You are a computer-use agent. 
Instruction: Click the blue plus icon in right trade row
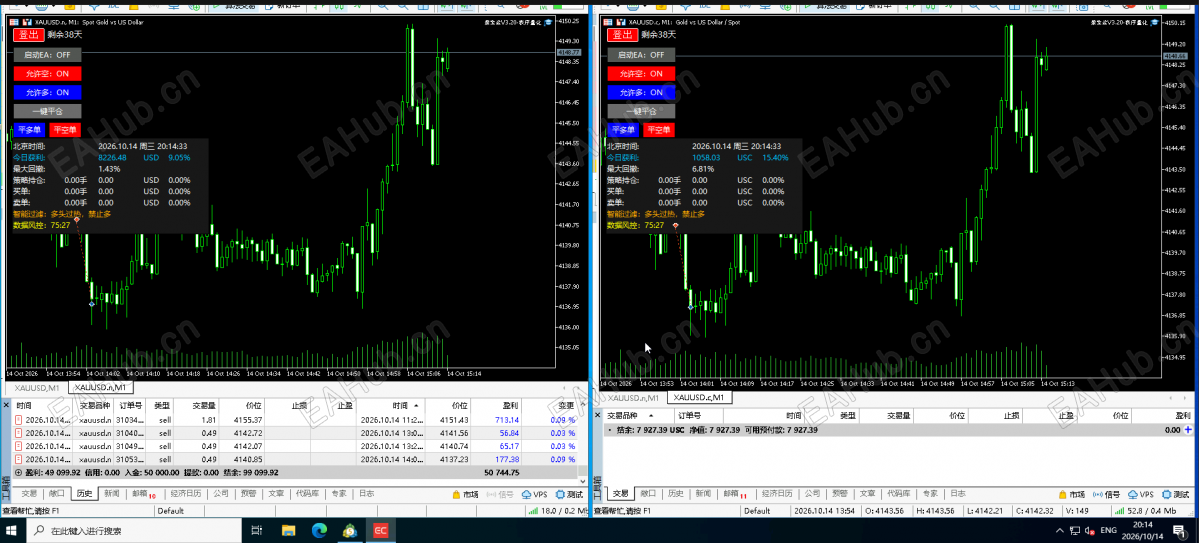pyautogui.click(x=1188, y=430)
